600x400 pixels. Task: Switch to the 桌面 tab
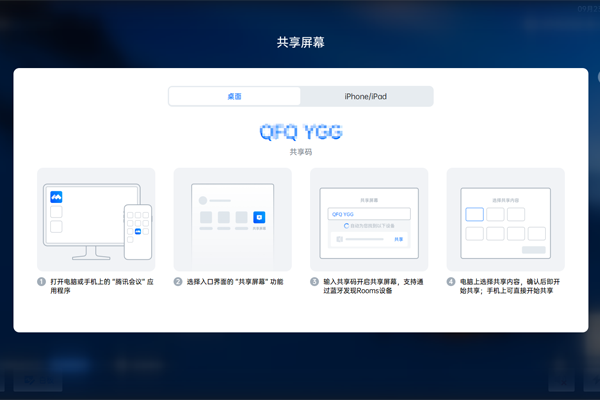[x=234, y=96]
